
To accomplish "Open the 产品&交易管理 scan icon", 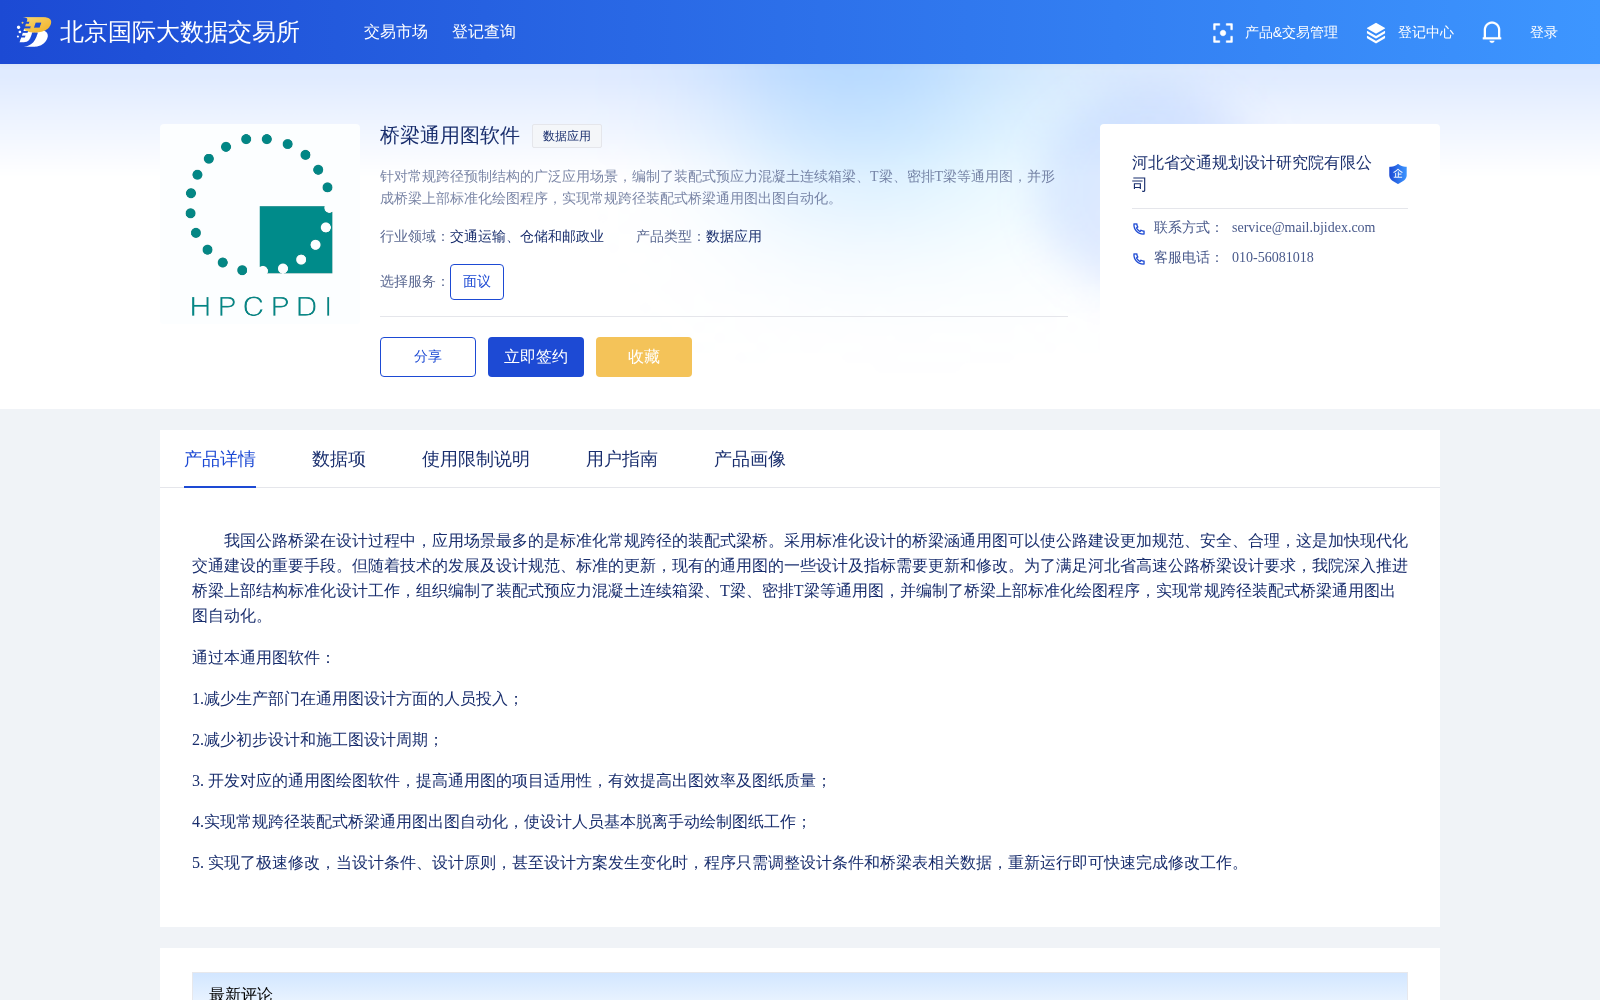I will click(1222, 33).
